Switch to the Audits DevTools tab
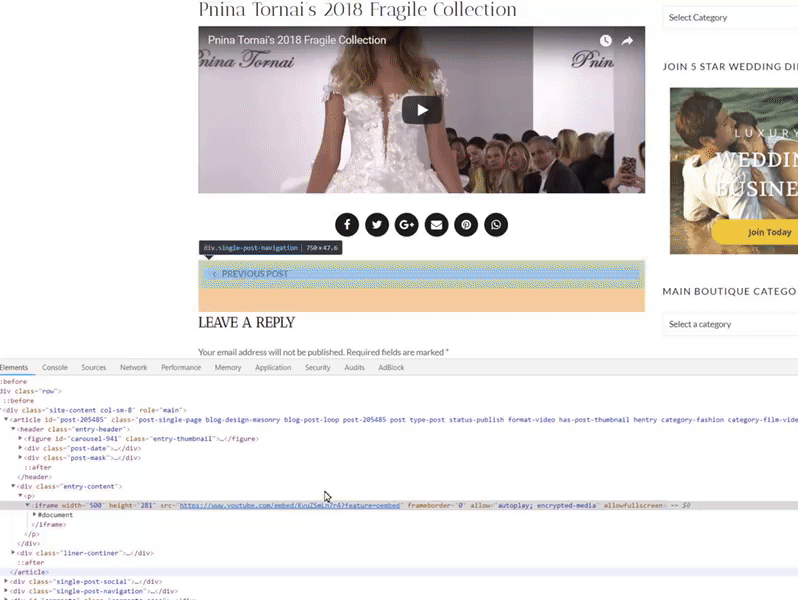This screenshot has width=798, height=600. (x=354, y=367)
